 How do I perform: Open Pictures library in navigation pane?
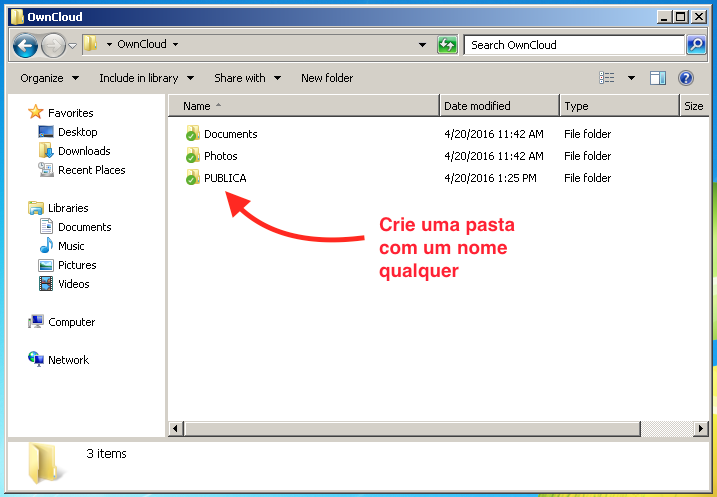77,265
